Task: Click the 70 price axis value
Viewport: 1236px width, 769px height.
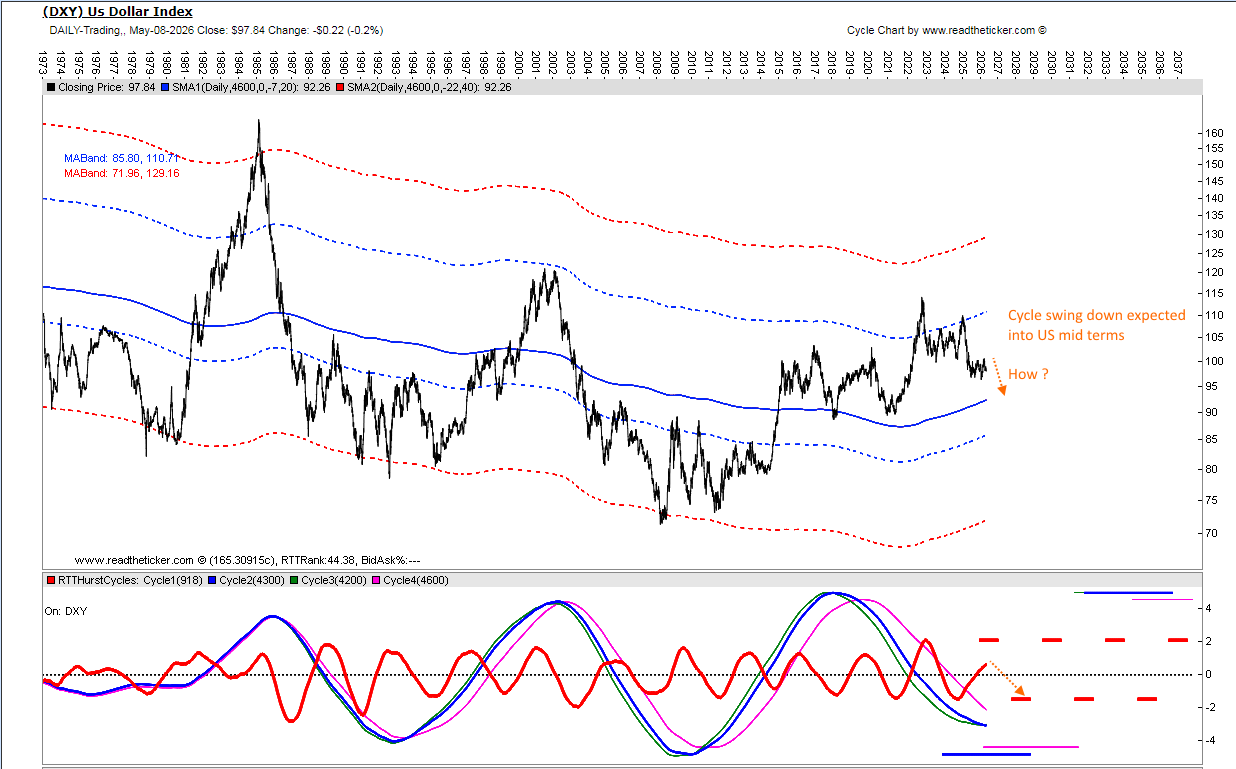Action: [1209, 534]
